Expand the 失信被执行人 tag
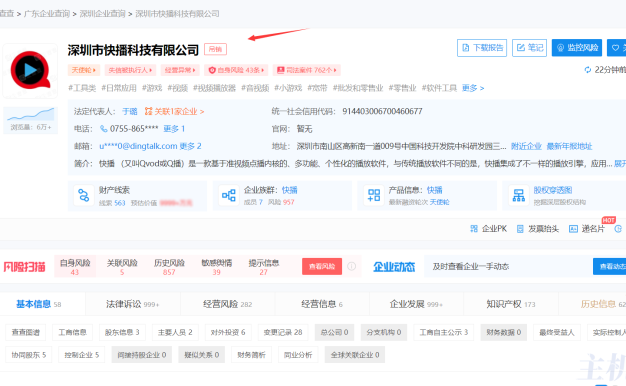626x386 pixels. point(130,70)
